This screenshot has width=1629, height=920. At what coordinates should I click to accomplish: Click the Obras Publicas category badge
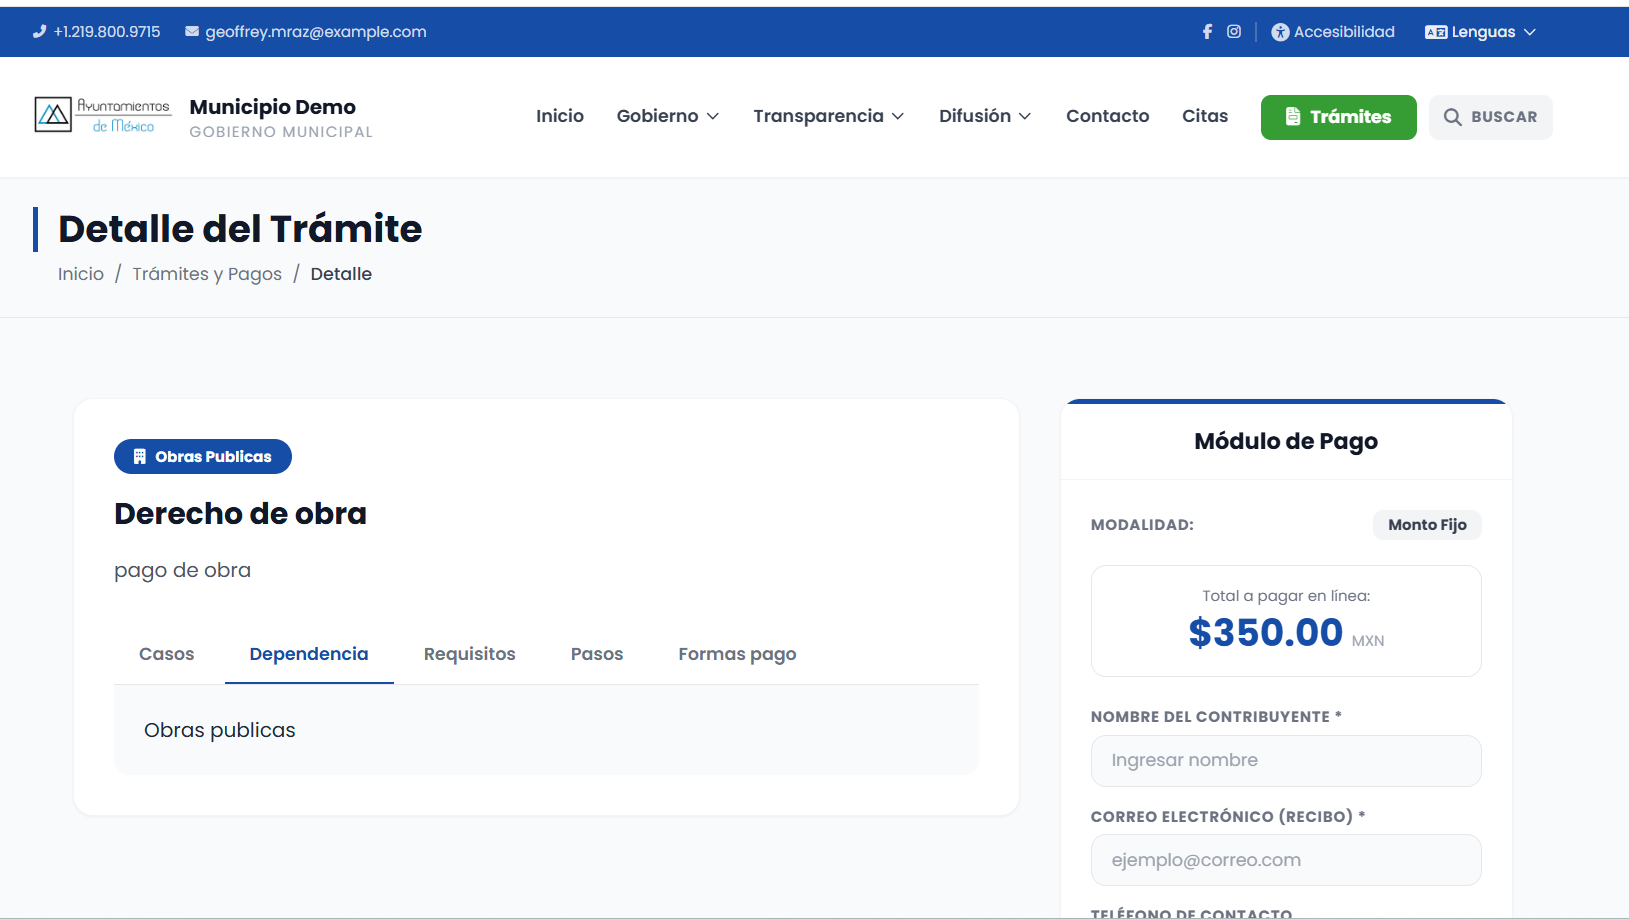click(203, 457)
